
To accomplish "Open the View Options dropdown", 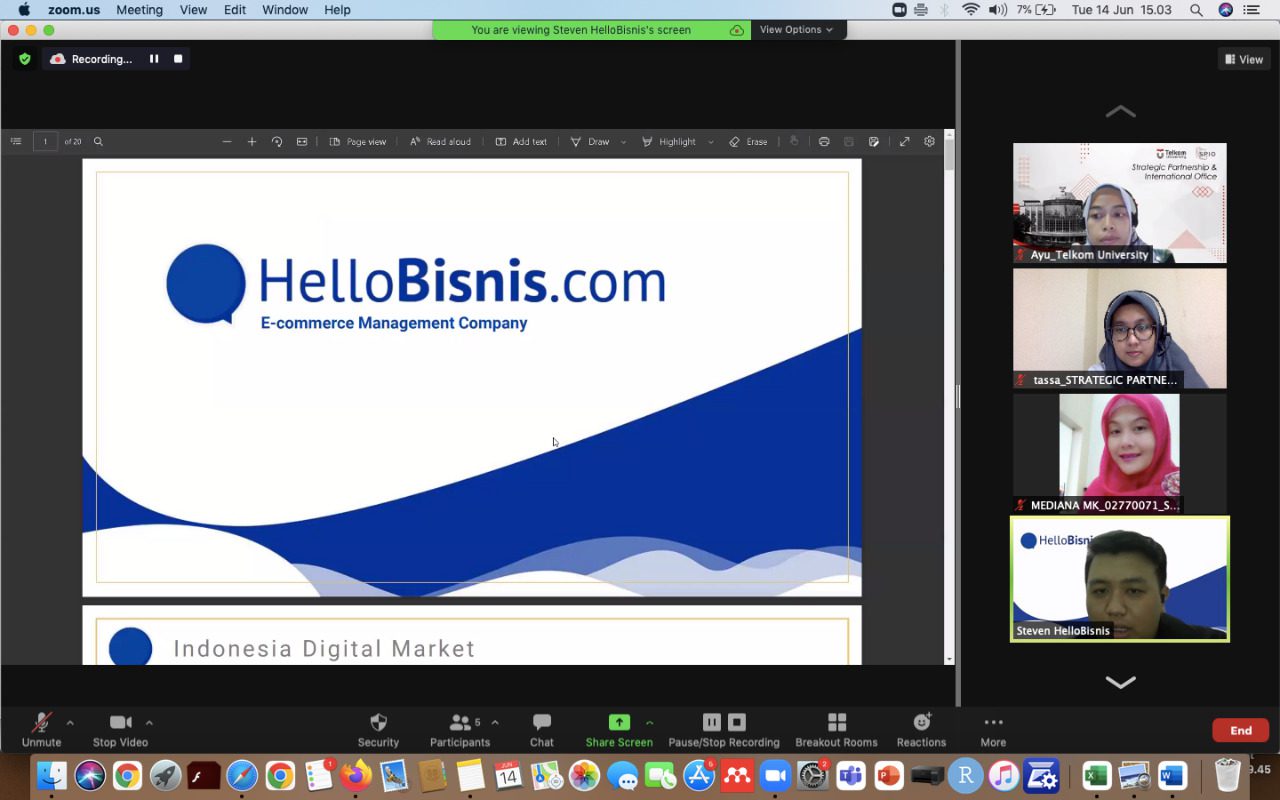I will click(796, 30).
